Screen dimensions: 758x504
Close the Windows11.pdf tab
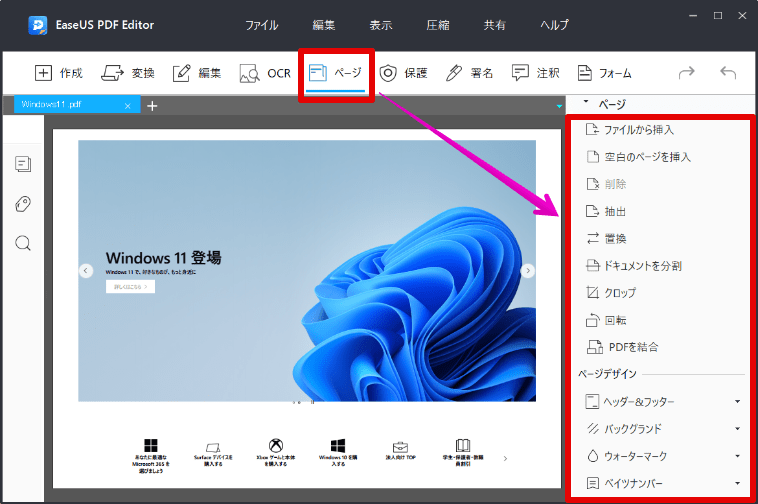pos(128,106)
